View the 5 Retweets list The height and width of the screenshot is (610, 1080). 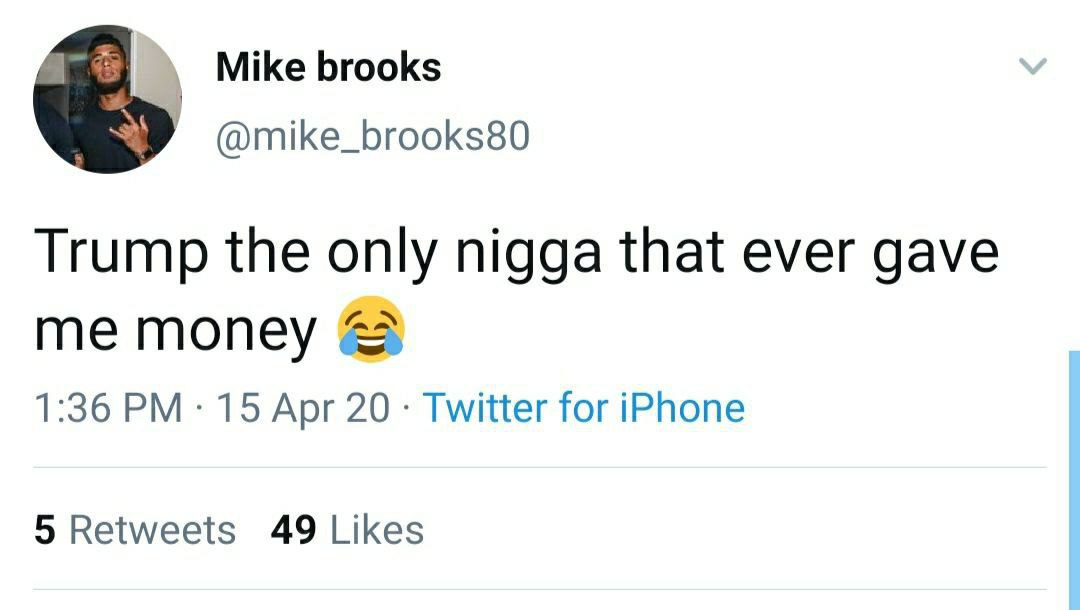click(135, 529)
